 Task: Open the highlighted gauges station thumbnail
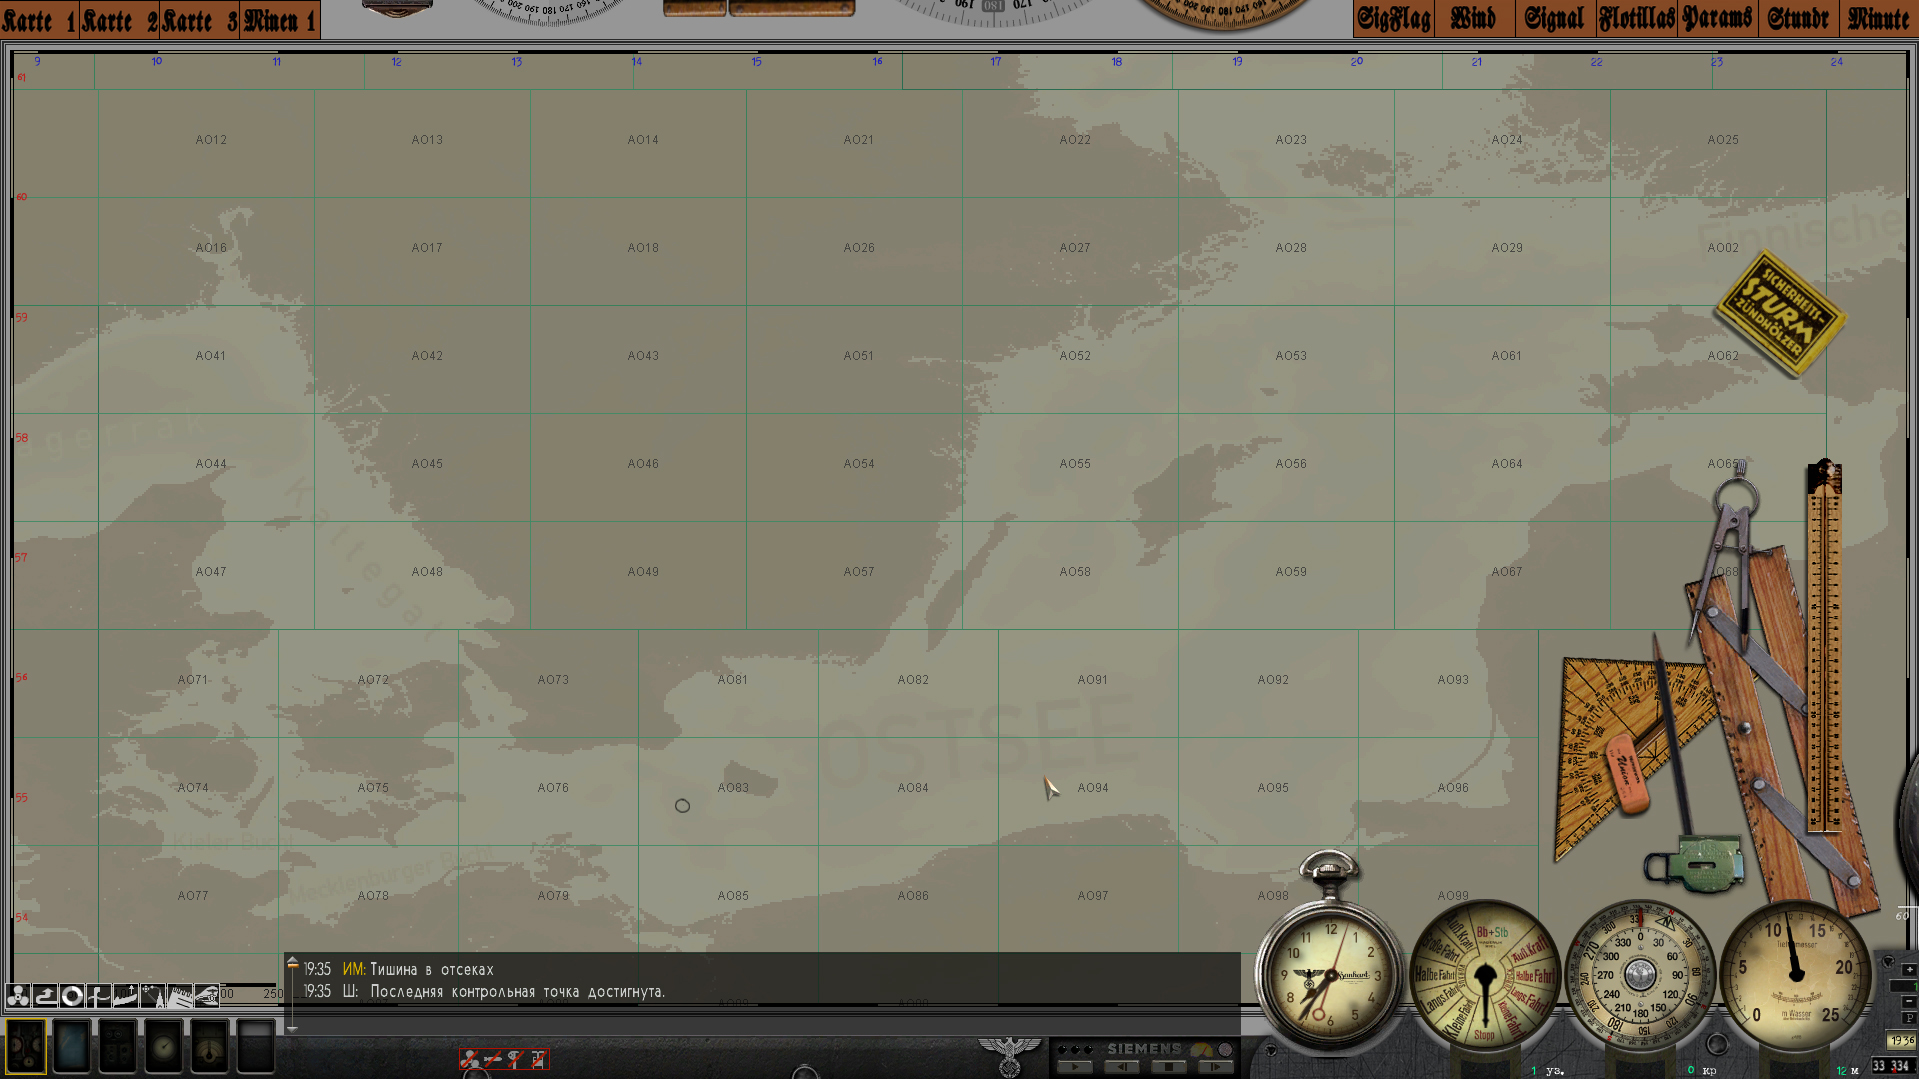(26, 1046)
